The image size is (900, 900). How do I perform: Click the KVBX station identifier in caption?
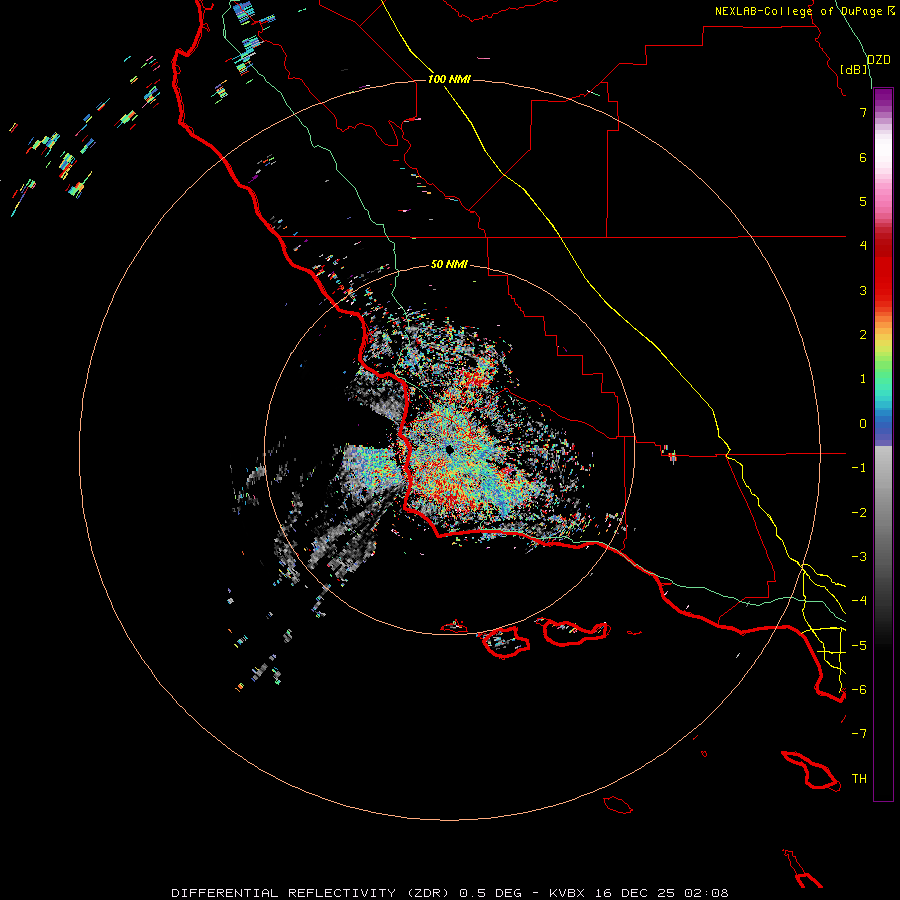(x=567, y=893)
